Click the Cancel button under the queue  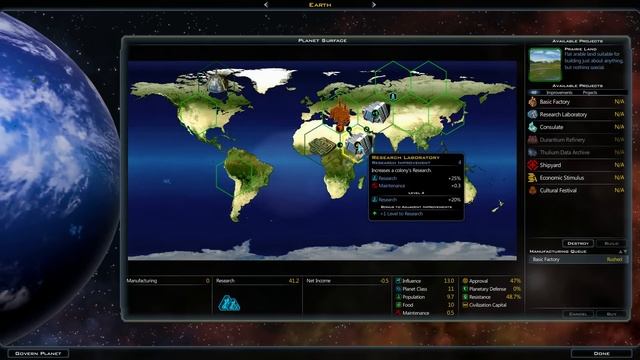(x=578, y=314)
